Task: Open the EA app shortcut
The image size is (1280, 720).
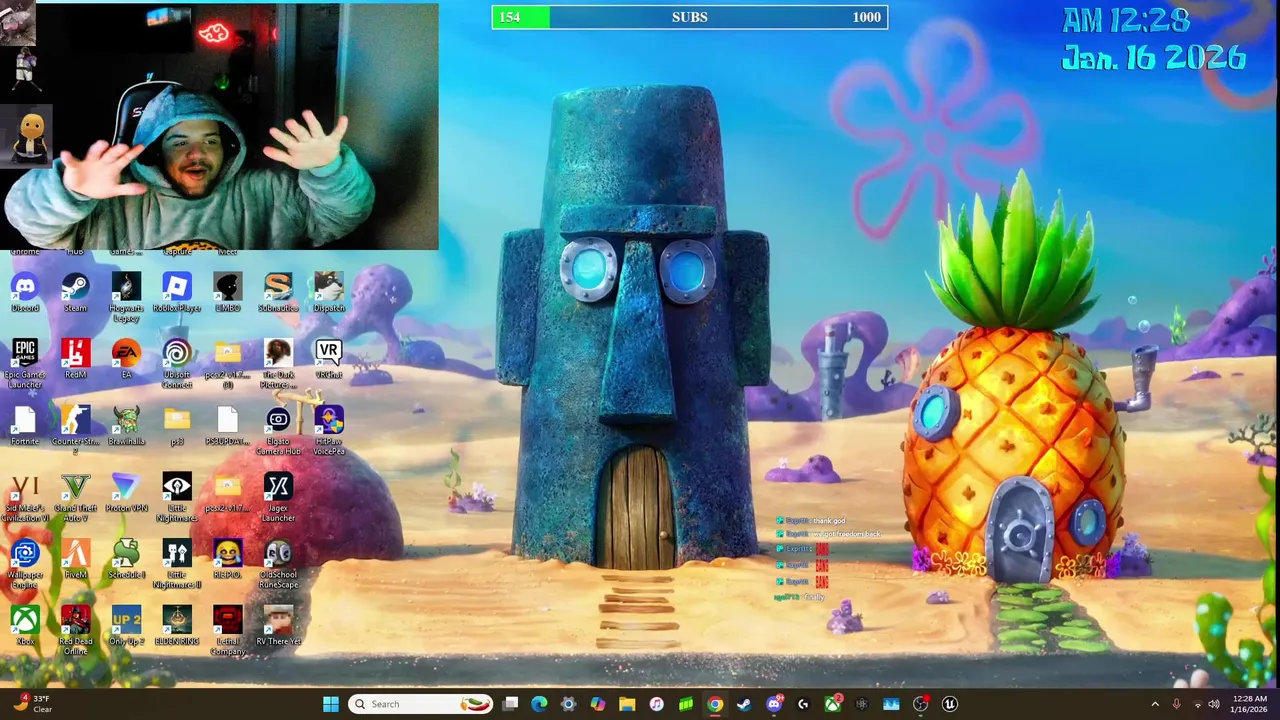Action: [x=126, y=358]
